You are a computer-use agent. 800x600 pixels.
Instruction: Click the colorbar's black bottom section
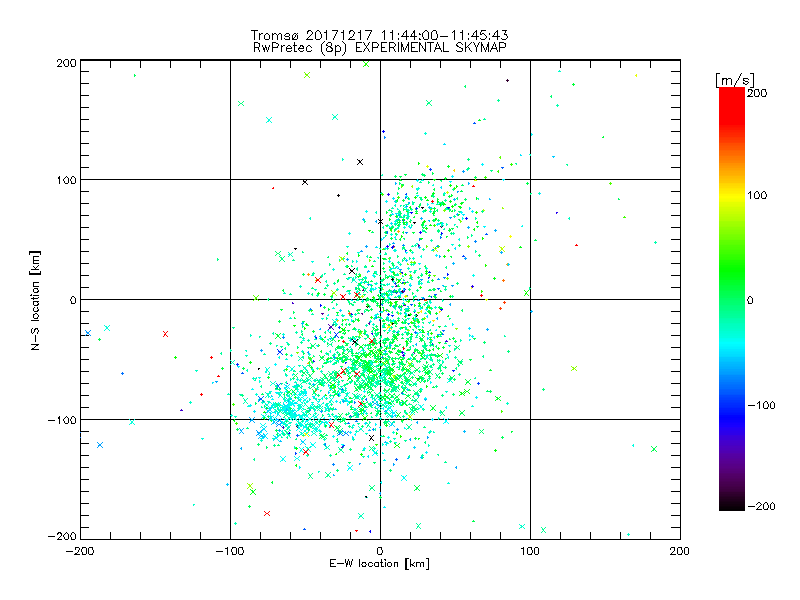pyautogui.click(x=732, y=503)
